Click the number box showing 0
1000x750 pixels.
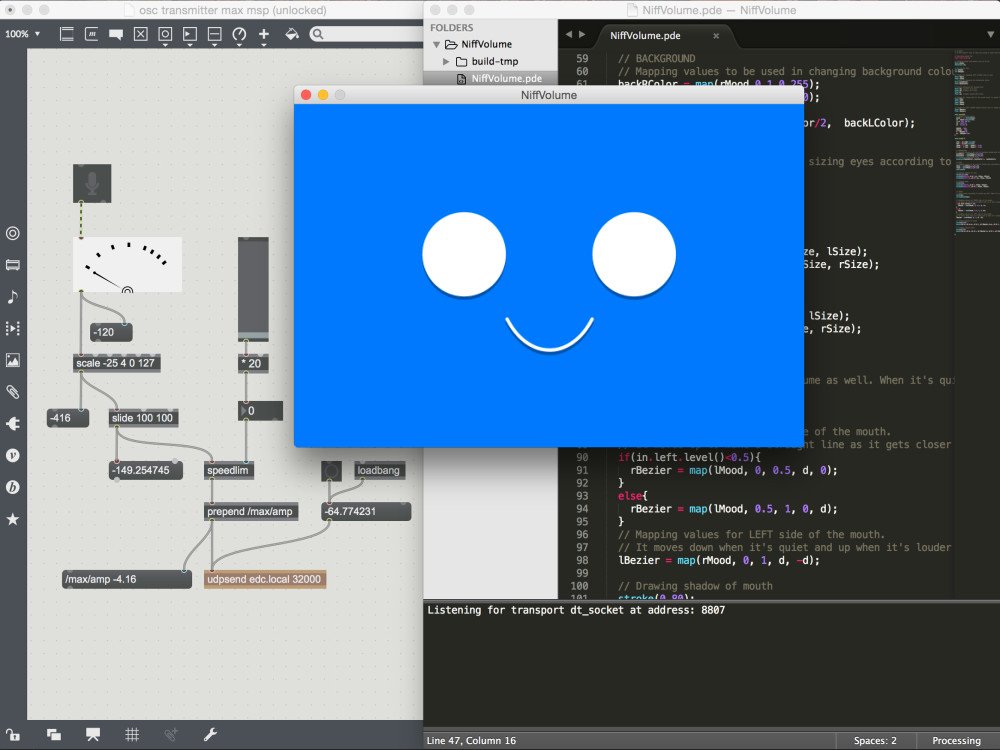pyautogui.click(x=260, y=411)
